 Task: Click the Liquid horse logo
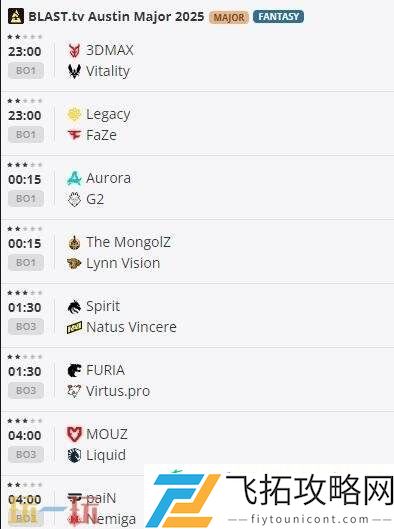74,455
